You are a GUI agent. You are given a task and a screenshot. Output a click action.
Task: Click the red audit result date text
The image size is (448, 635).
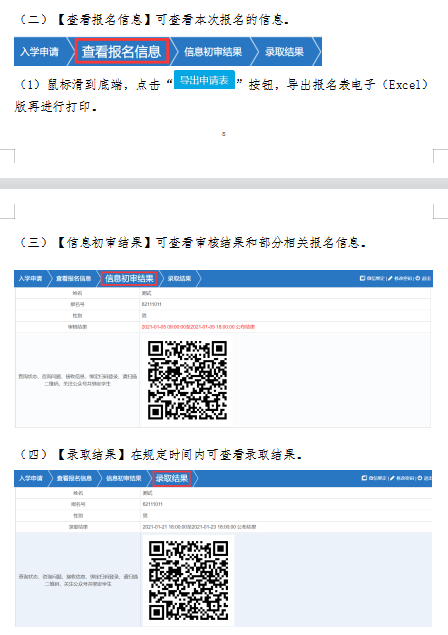(198, 327)
